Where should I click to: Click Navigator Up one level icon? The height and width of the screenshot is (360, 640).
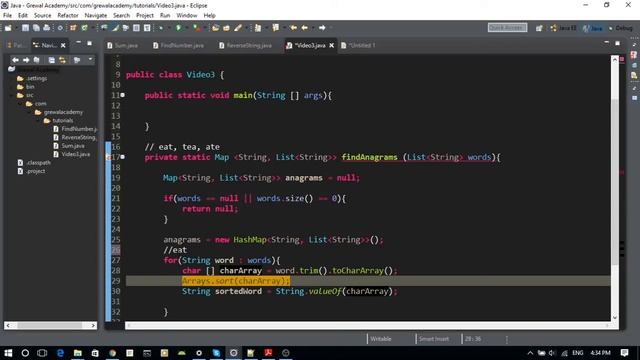[x=36, y=60]
